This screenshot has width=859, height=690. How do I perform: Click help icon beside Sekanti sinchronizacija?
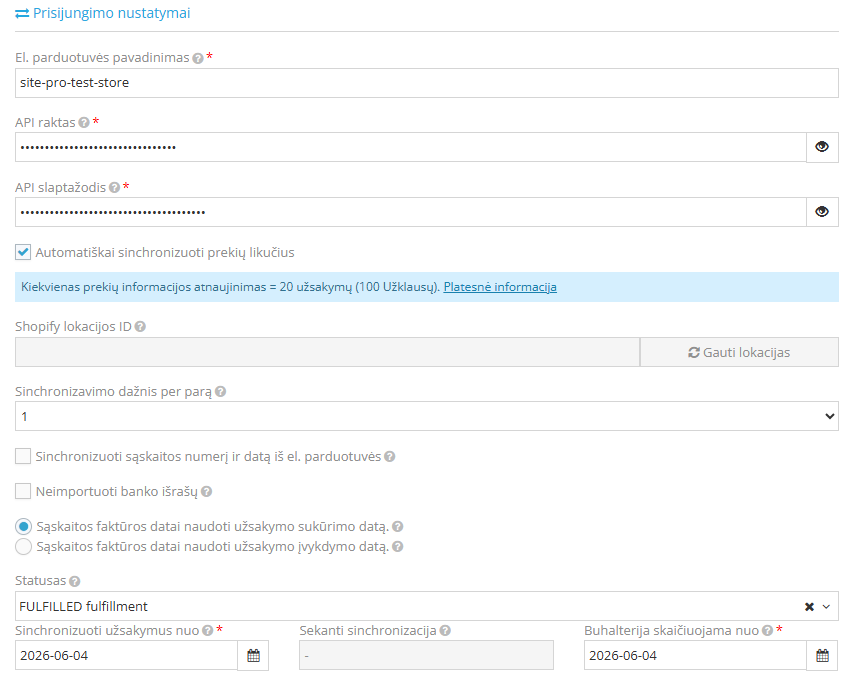445,631
